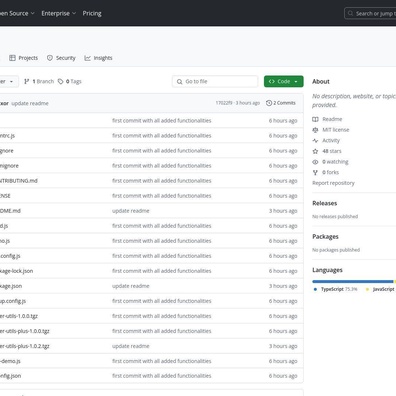
Task: Open the rollup.config.js file row name
Action: click(x=13, y=301)
